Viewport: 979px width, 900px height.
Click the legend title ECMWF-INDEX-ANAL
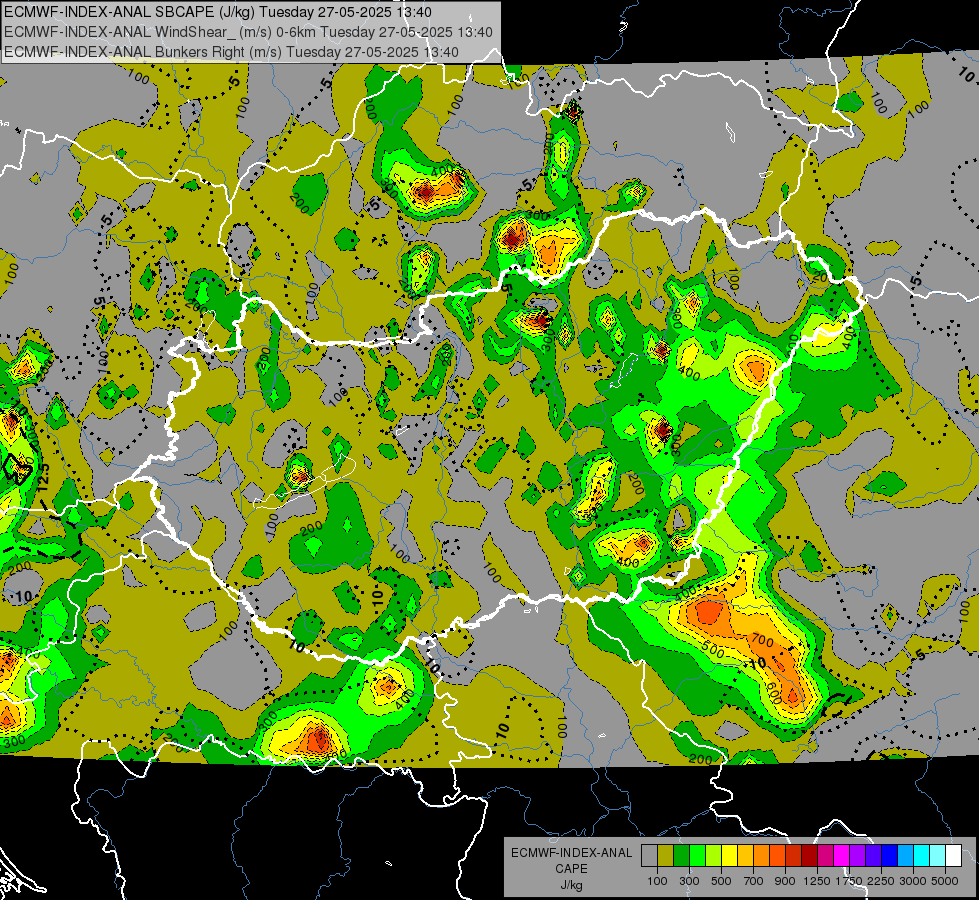(x=572, y=853)
